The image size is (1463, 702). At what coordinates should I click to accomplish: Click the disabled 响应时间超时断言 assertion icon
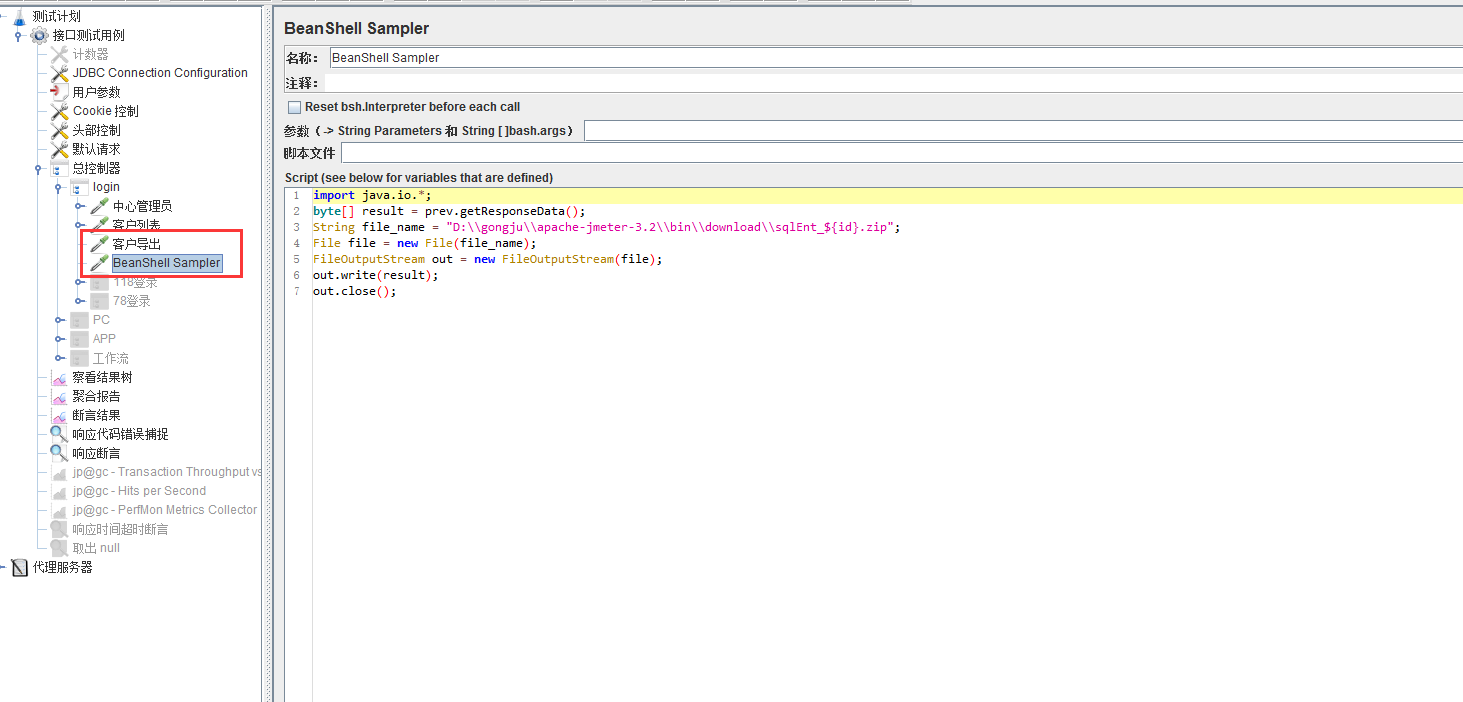pos(60,529)
